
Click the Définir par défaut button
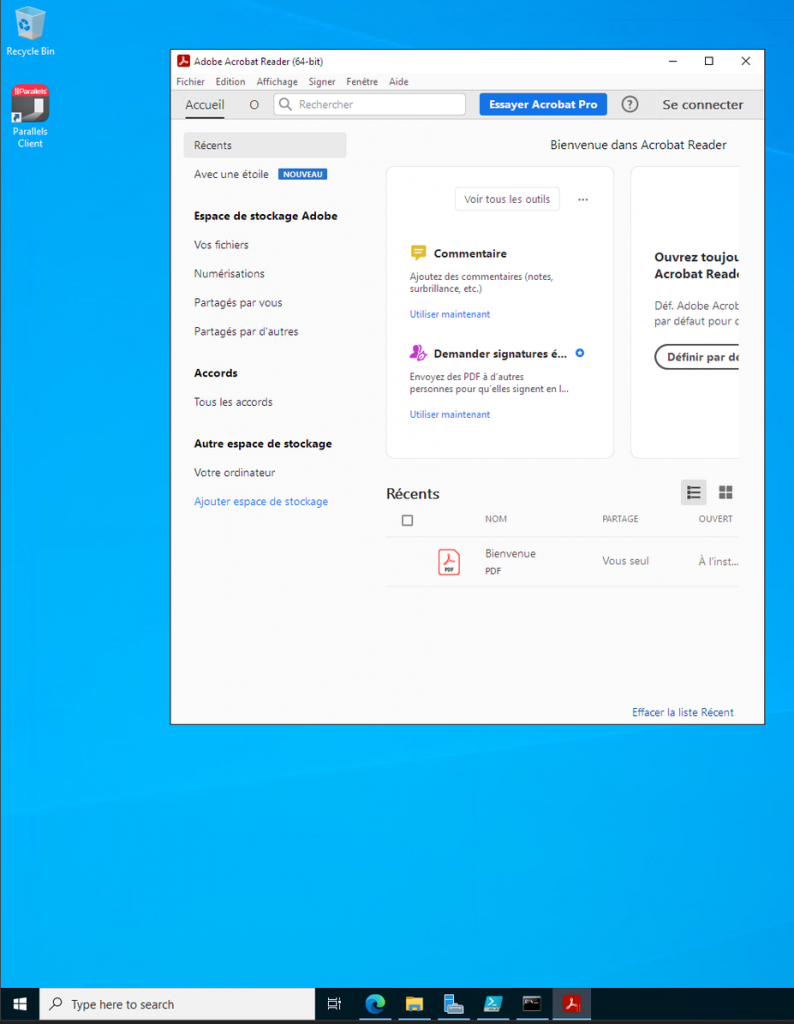[697, 357]
